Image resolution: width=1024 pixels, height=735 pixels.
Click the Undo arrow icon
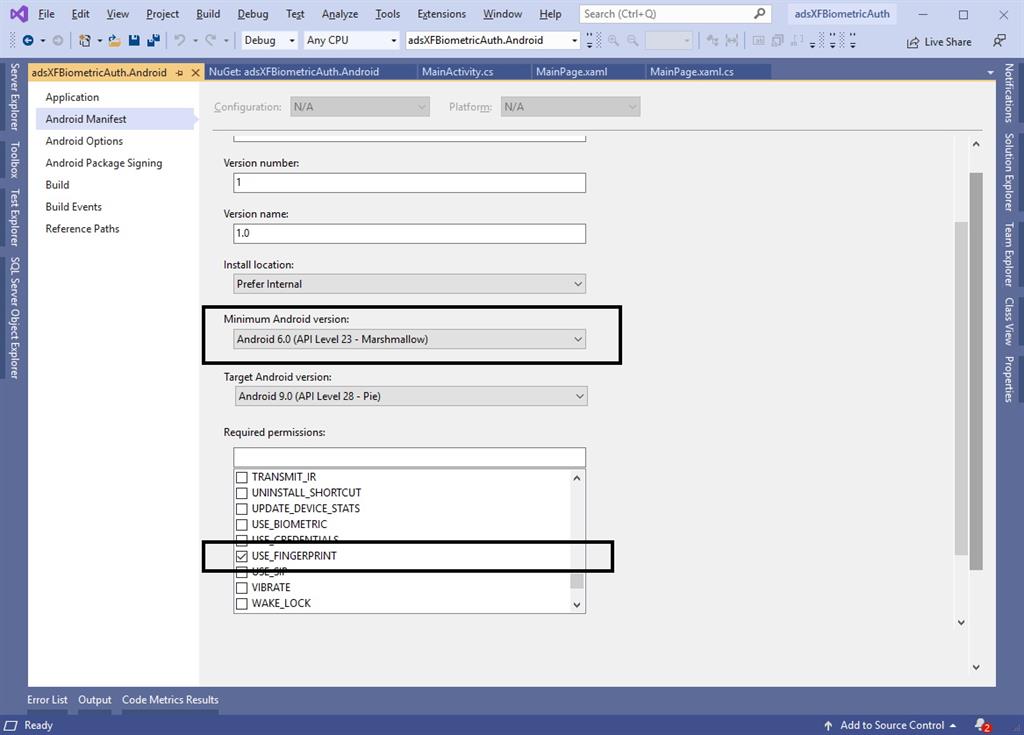click(x=180, y=41)
